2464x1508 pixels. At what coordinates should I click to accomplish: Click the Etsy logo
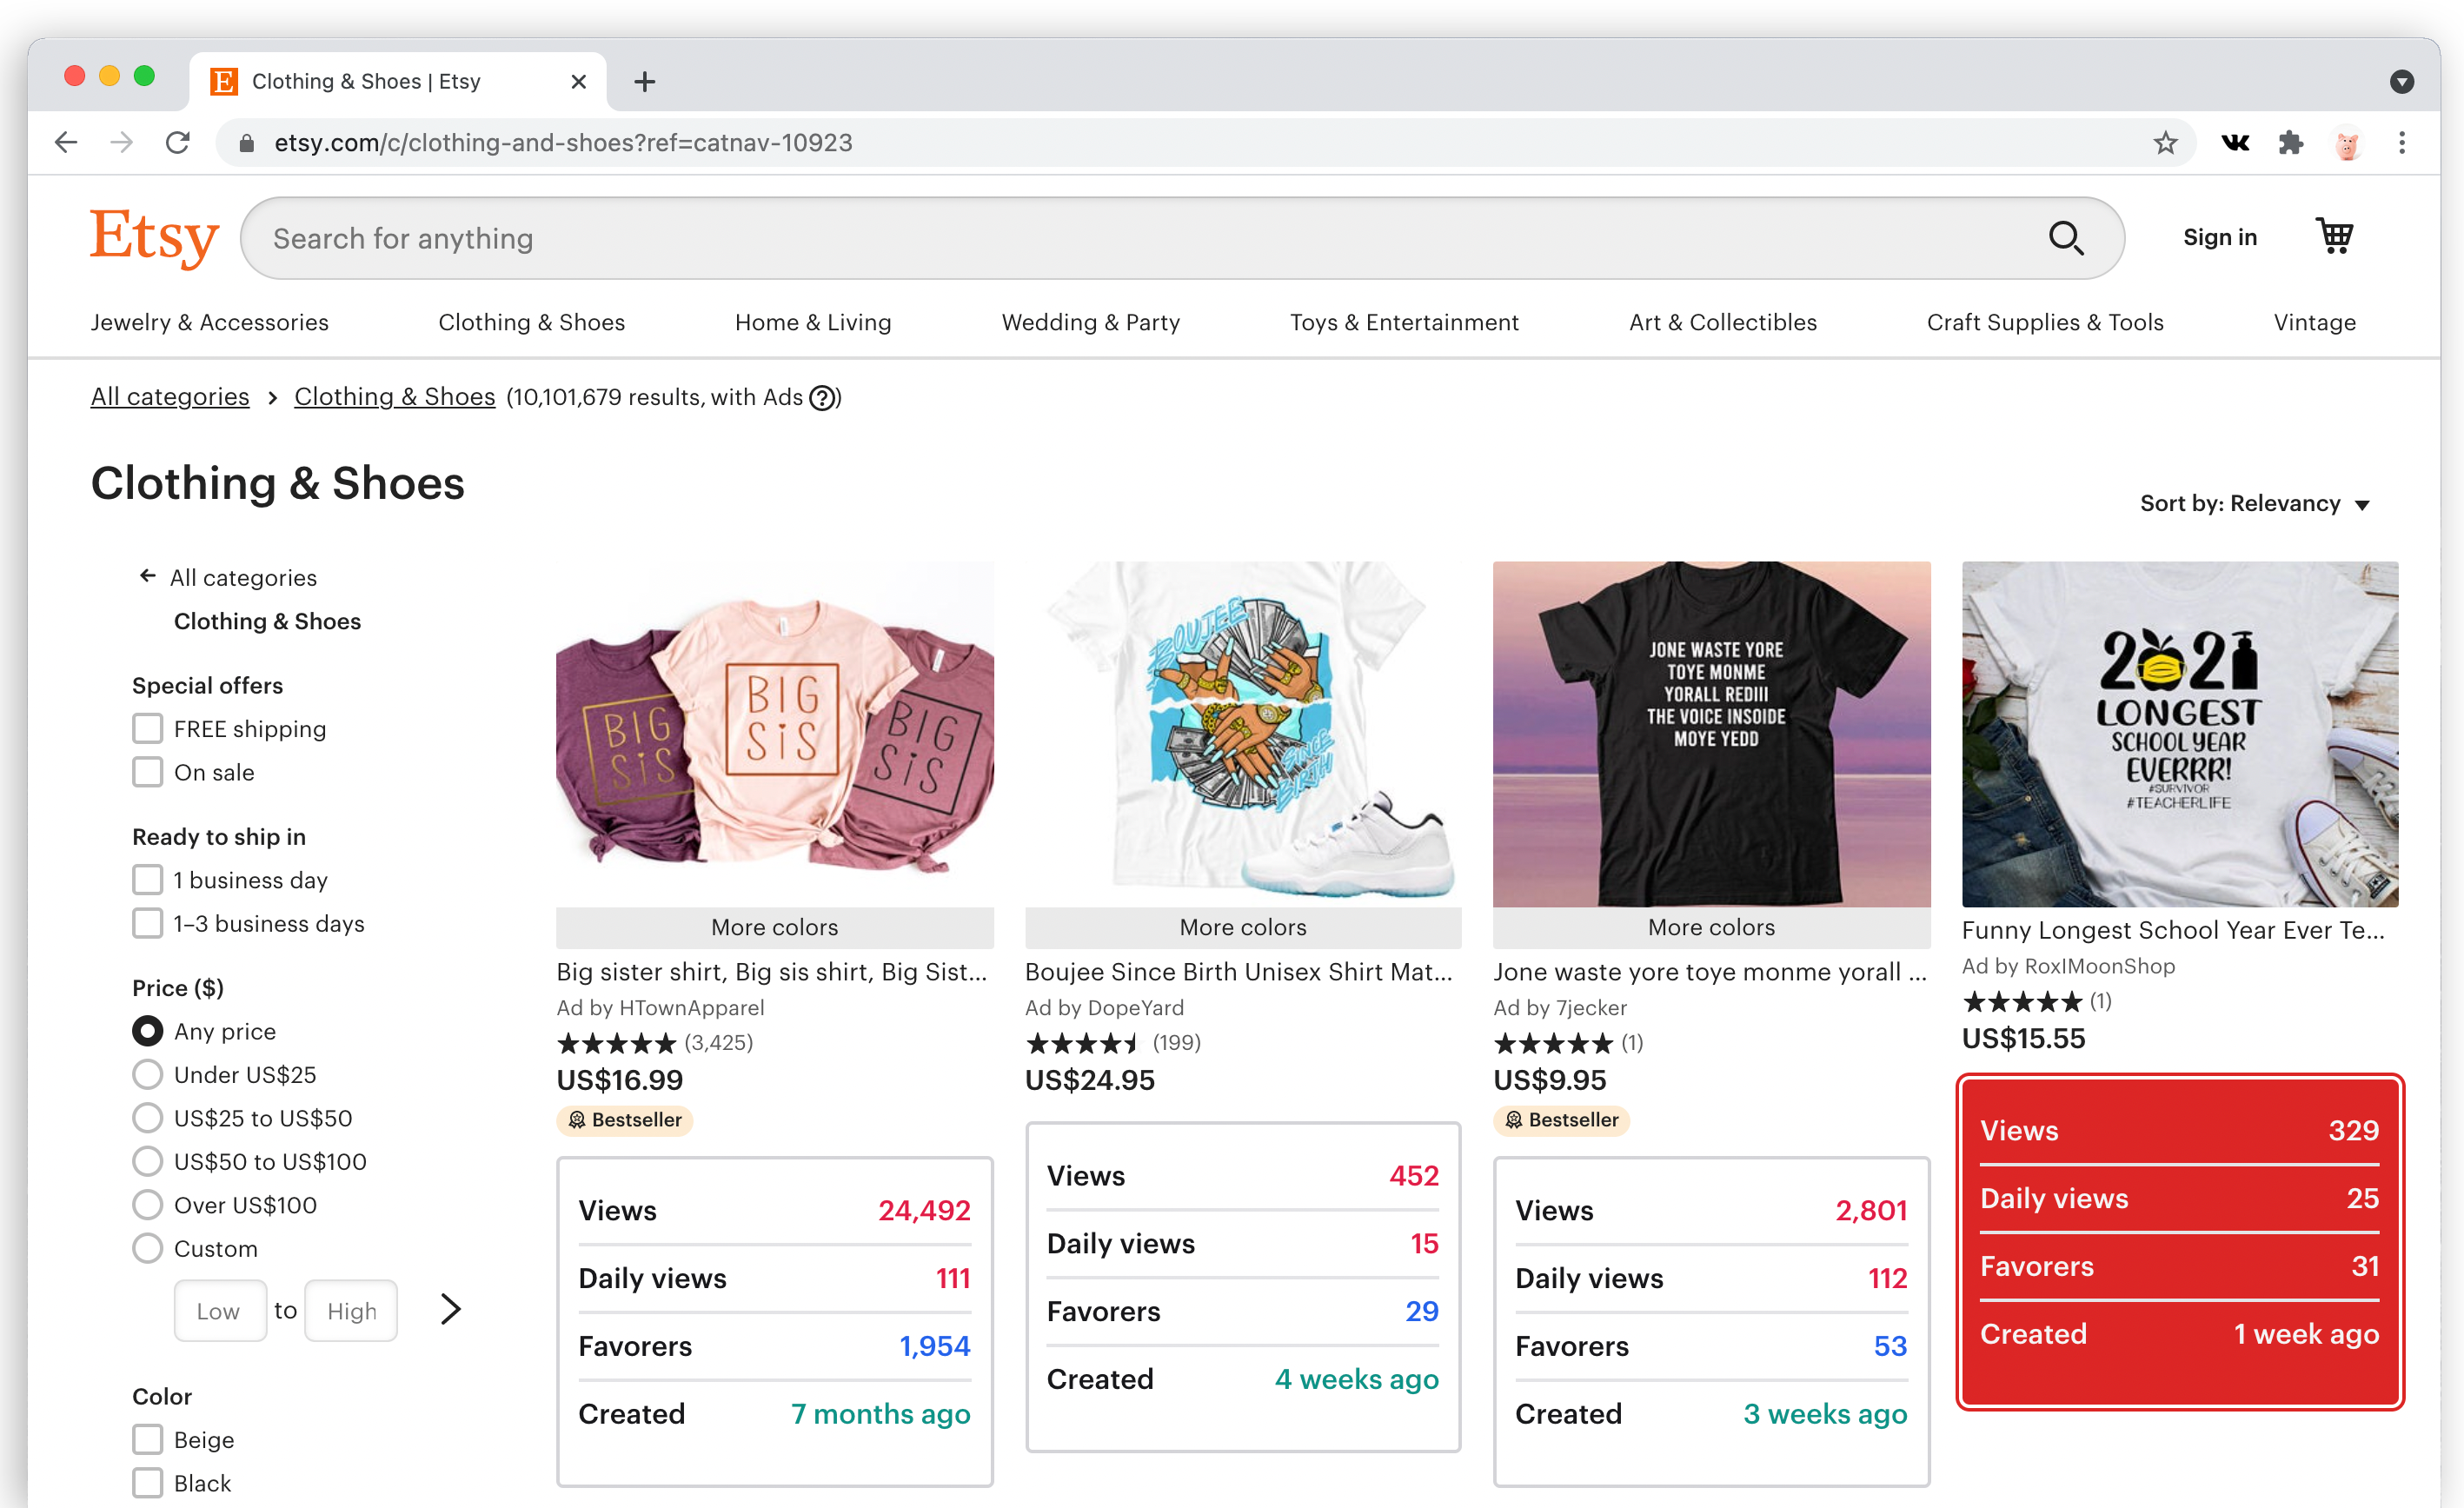coord(154,237)
